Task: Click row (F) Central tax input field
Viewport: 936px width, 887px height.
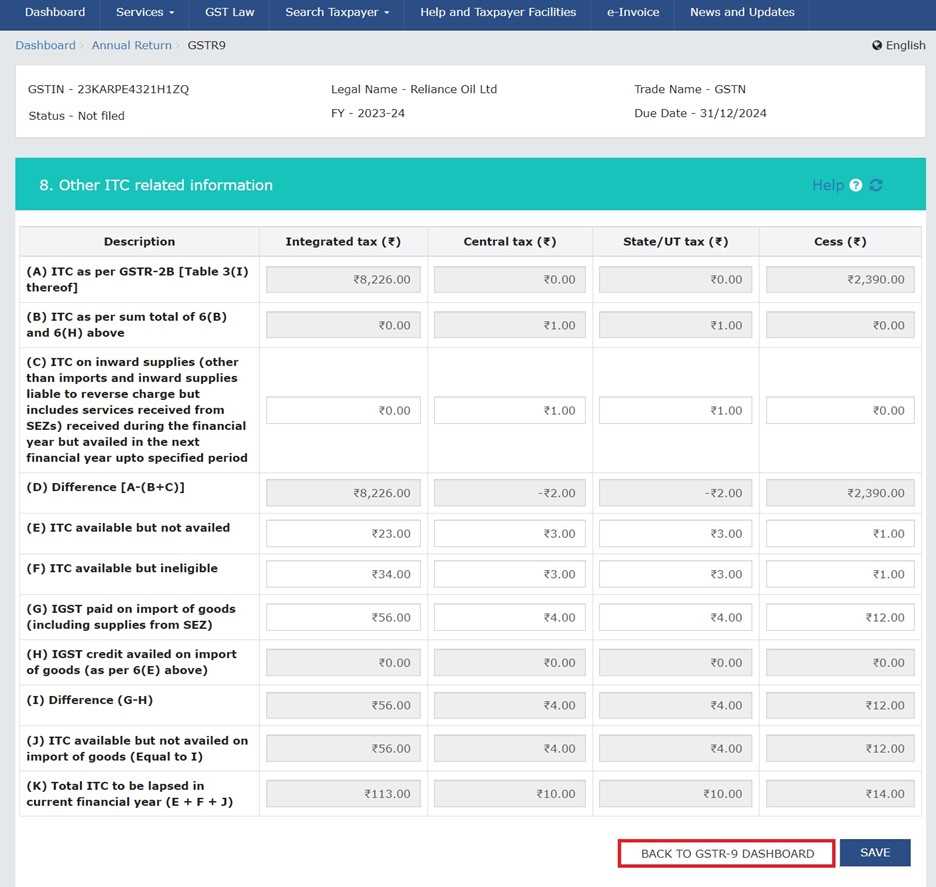Action: coord(509,574)
